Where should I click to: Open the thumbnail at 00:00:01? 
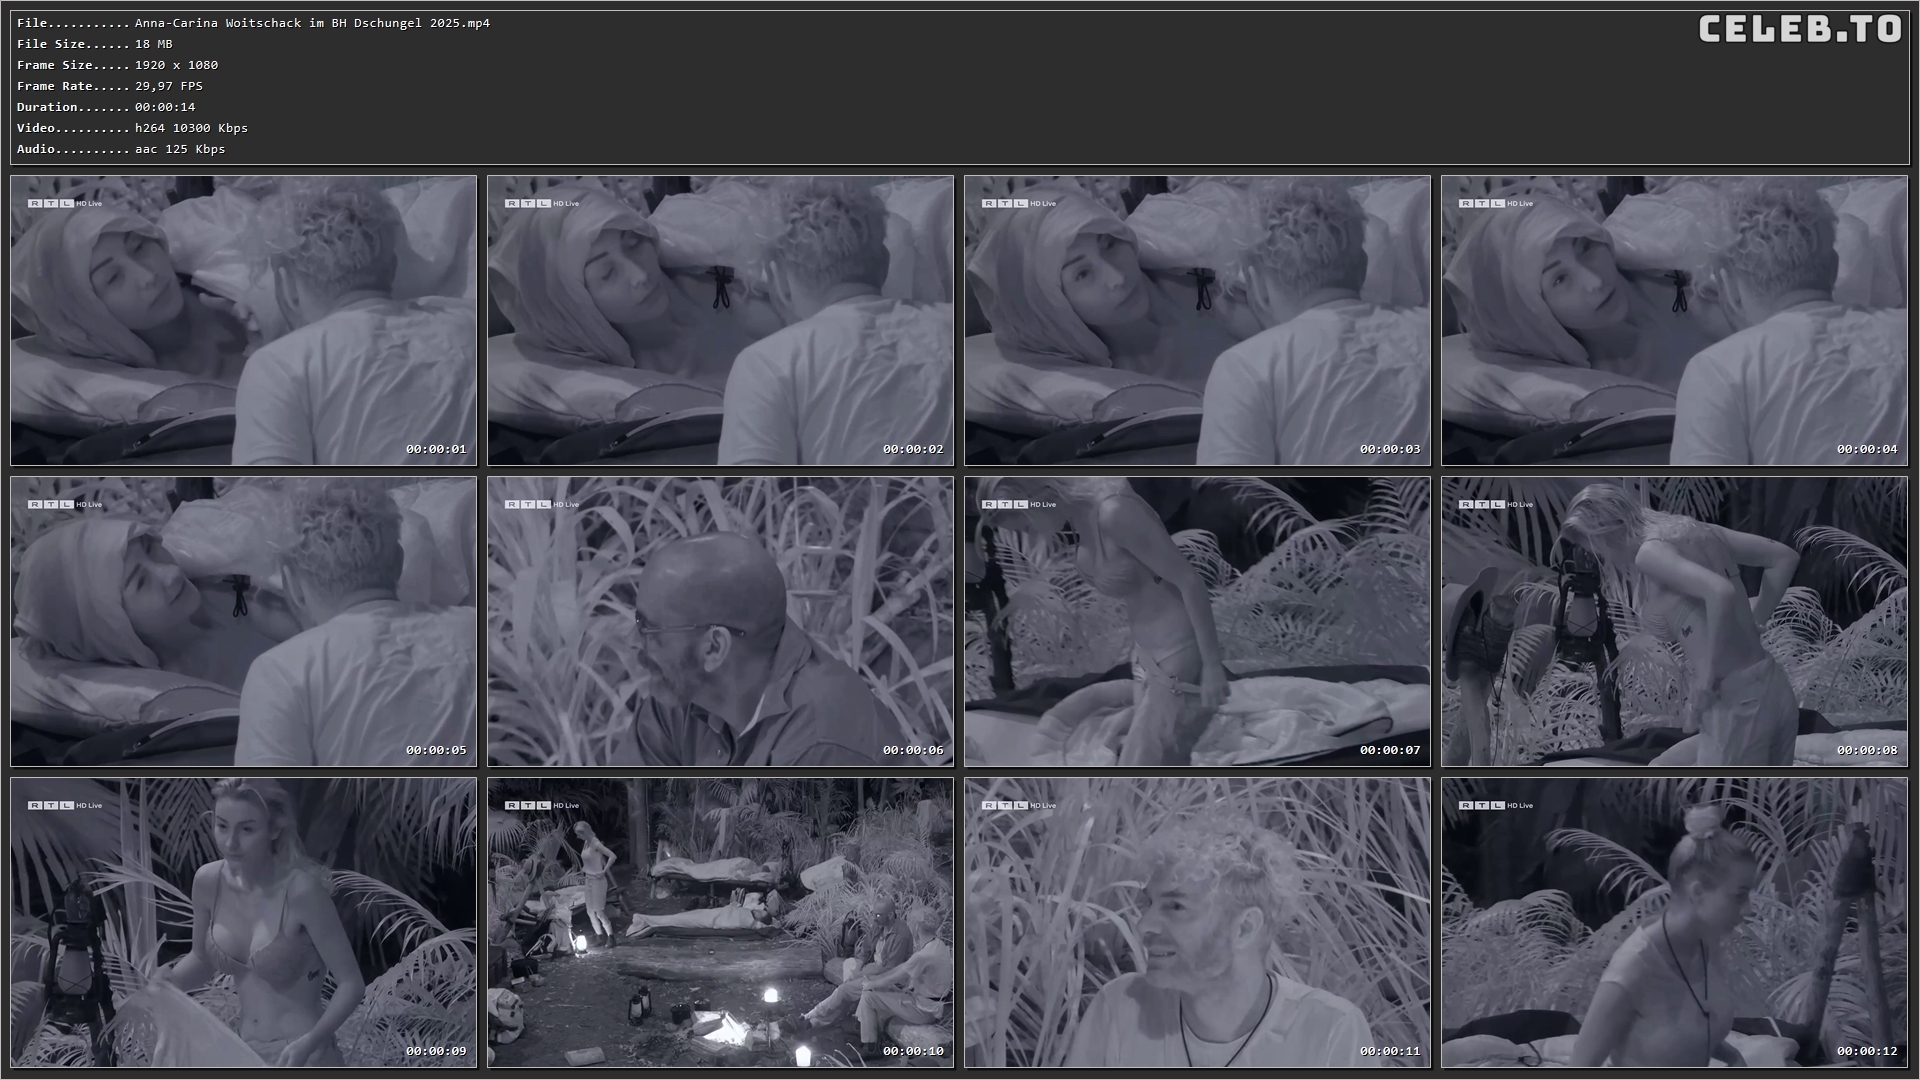[x=243, y=320]
